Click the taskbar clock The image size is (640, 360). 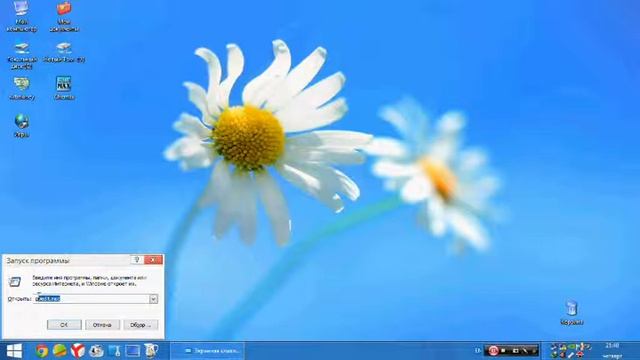click(x=612, y=351)
